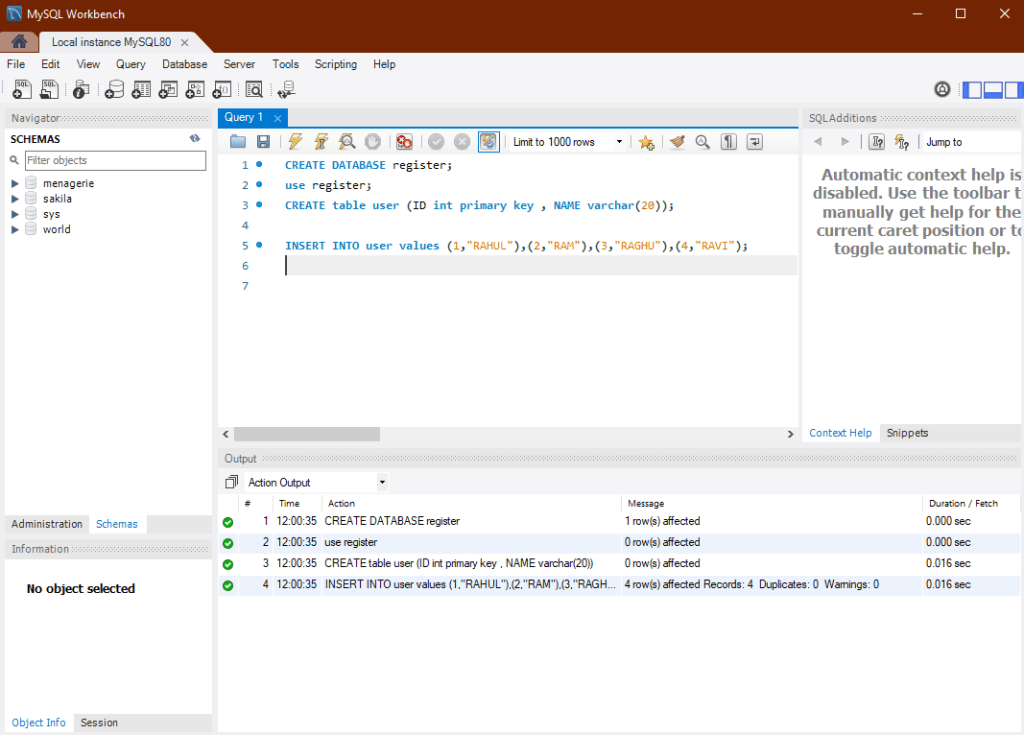Execute the SQL script with lightning bolt
The height and width of the screenshot is (735, 1024).
tap(296, 142)
